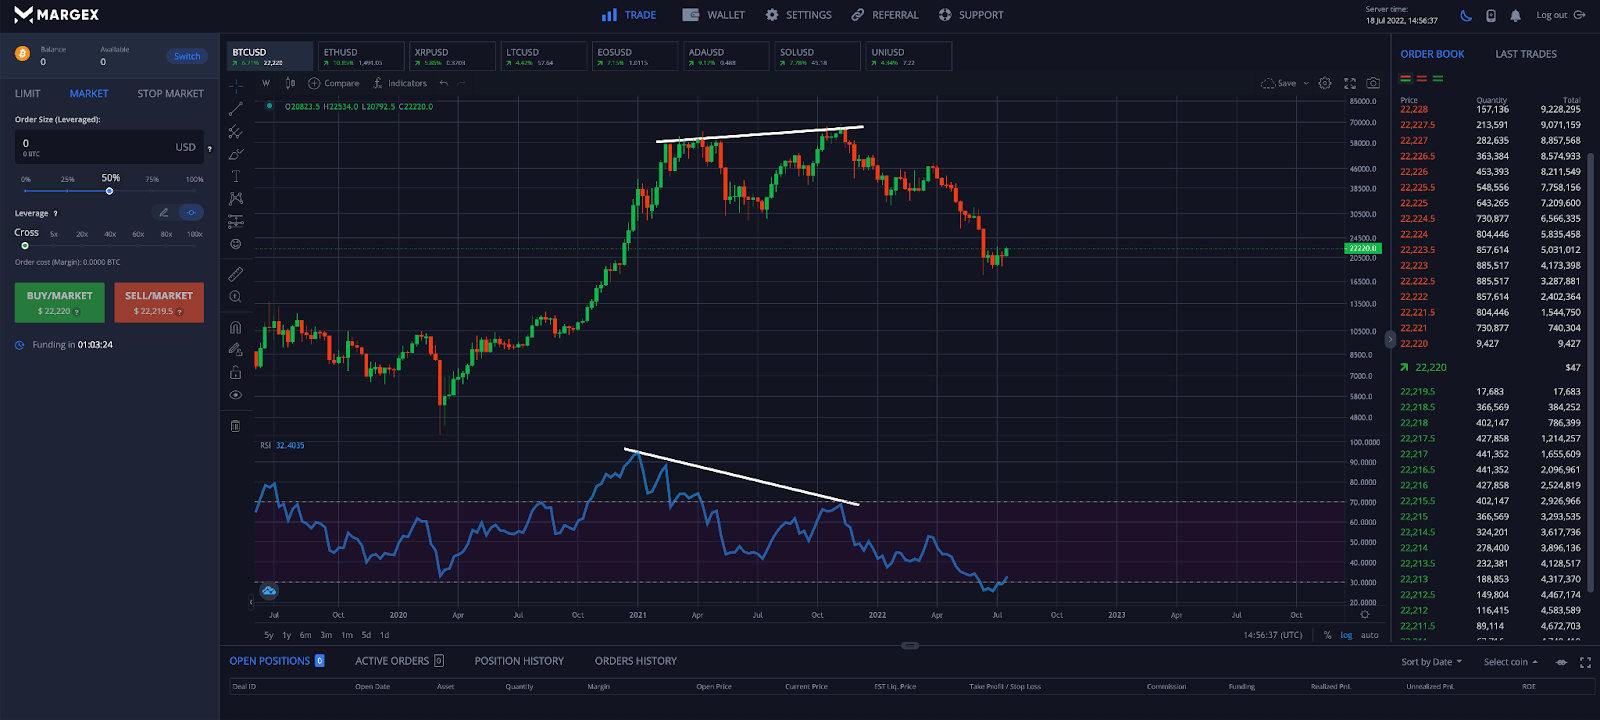Click the trash icon to remove drawings
The height and width of the screenshot is (720, 1600).
(236, 426)
